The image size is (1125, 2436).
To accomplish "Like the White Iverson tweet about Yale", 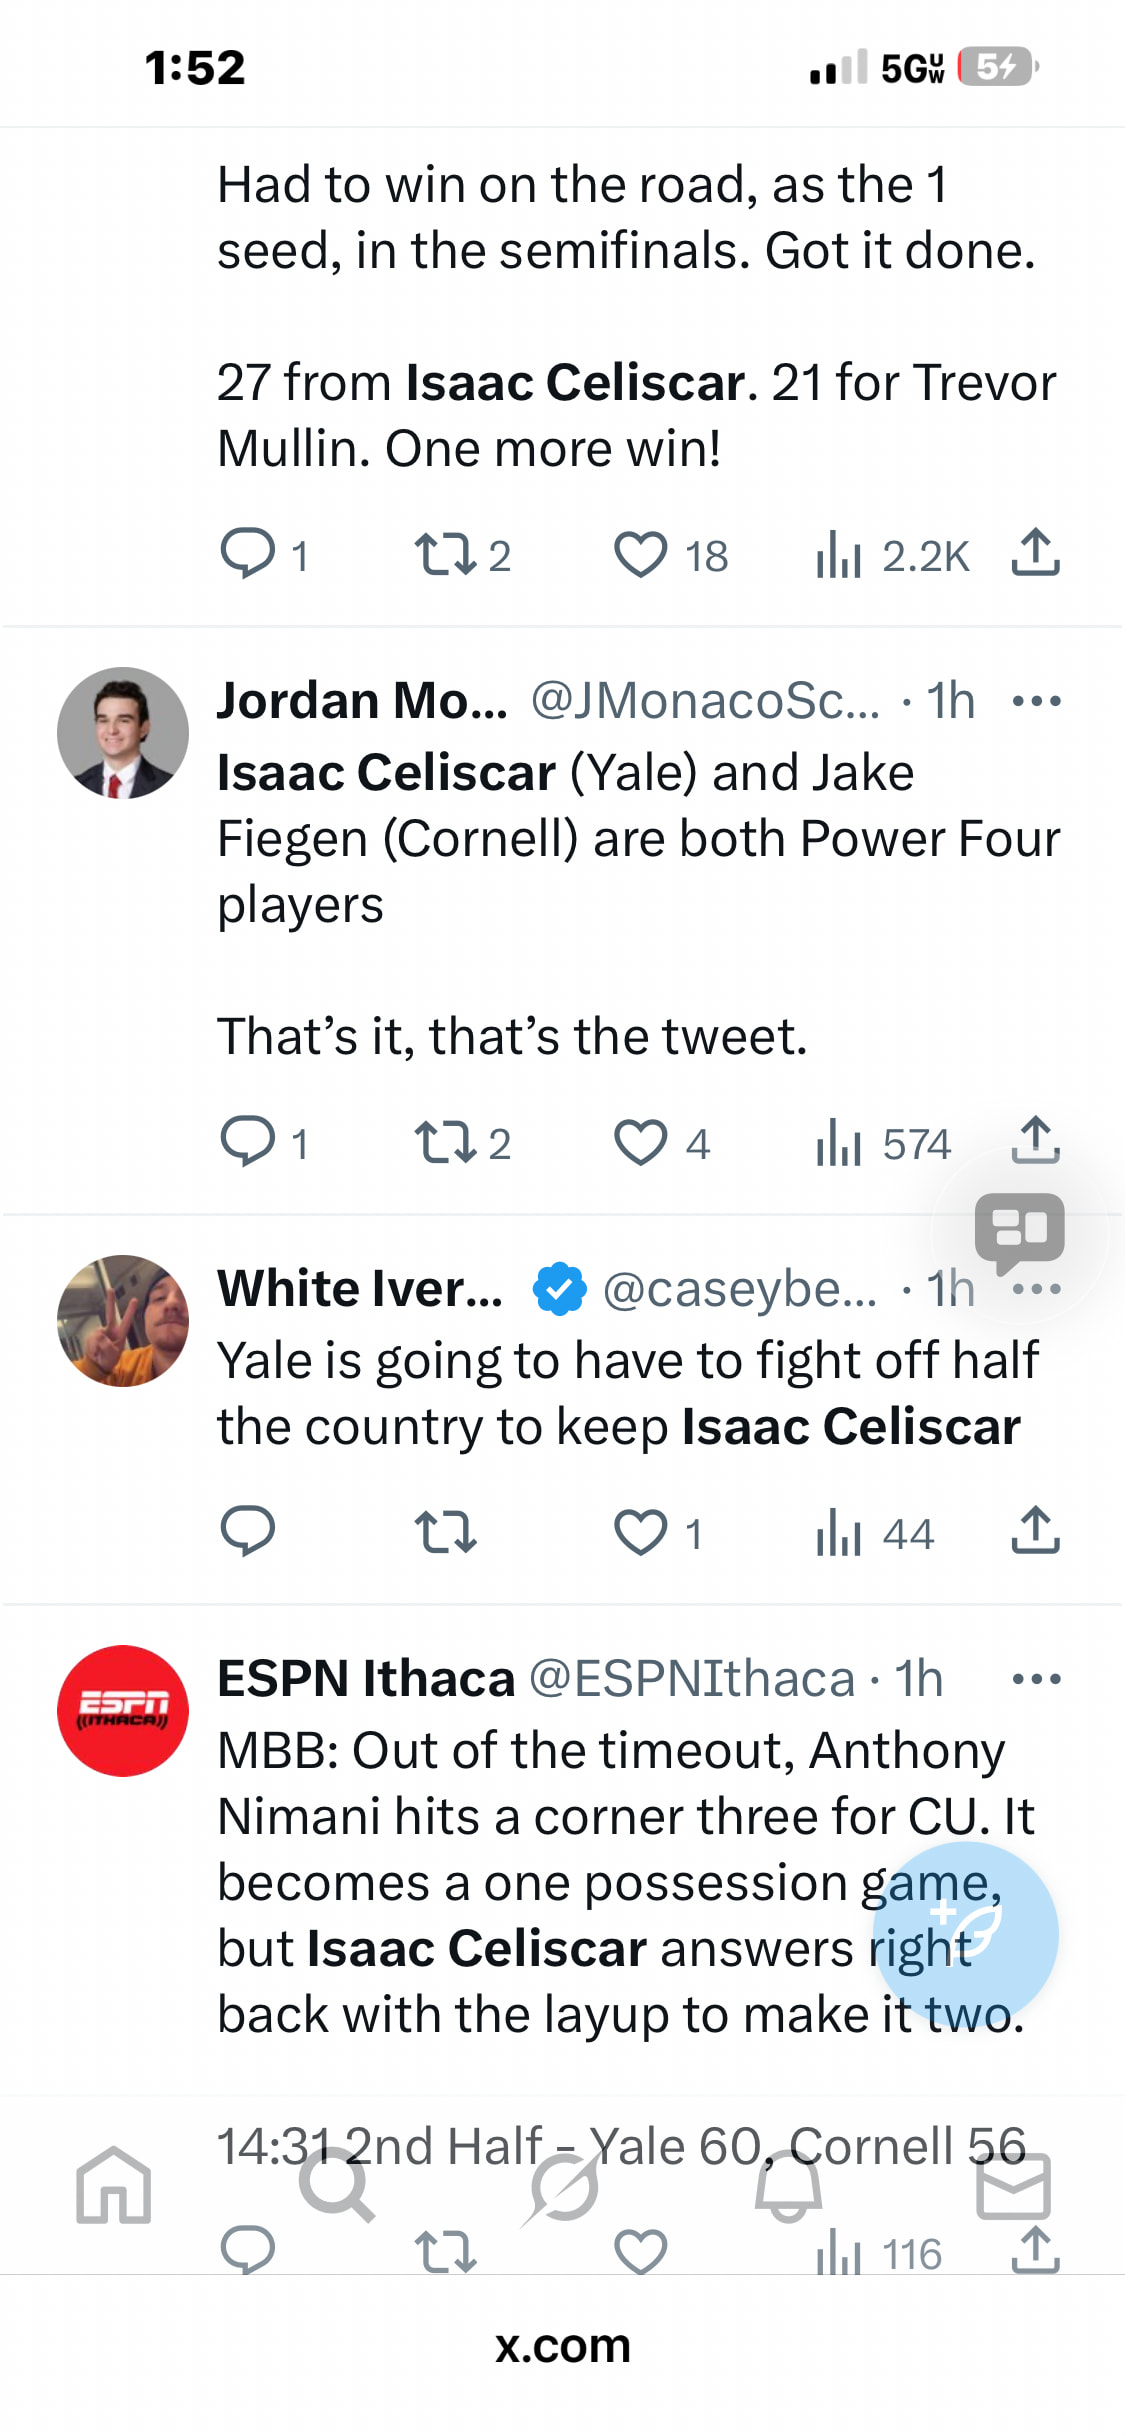I will coord(640,1533).
